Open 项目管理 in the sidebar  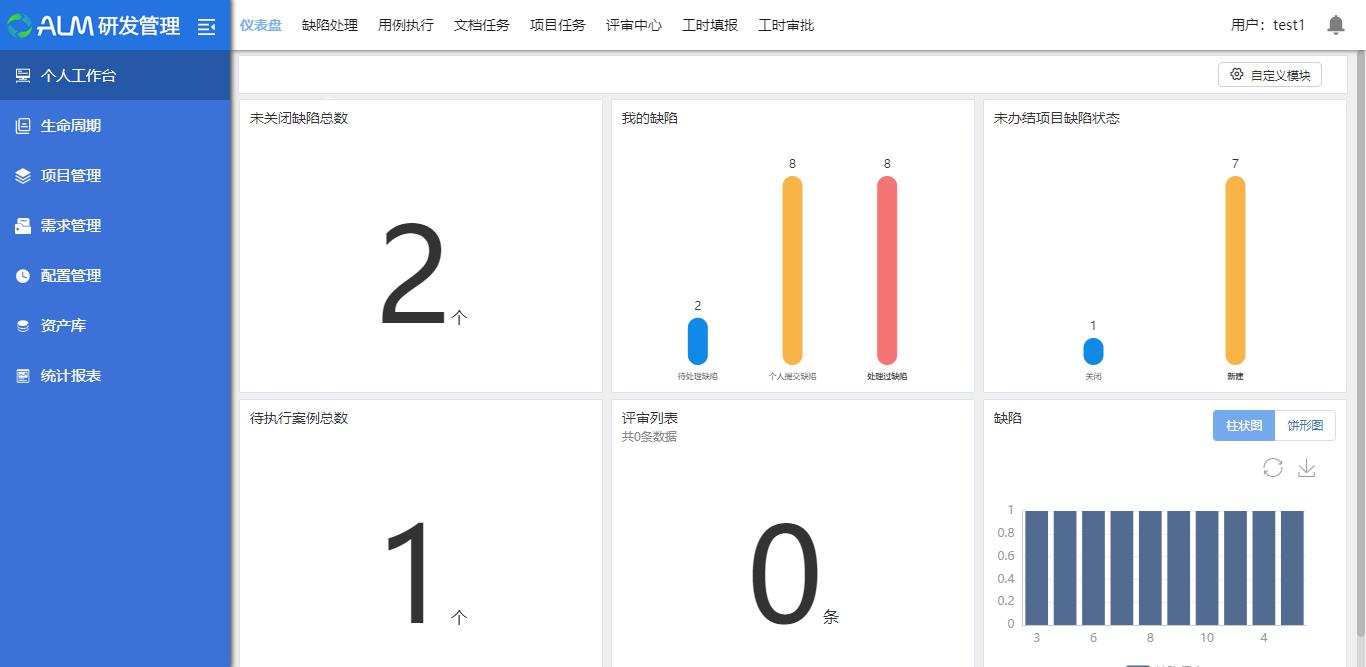pos(73,175)
